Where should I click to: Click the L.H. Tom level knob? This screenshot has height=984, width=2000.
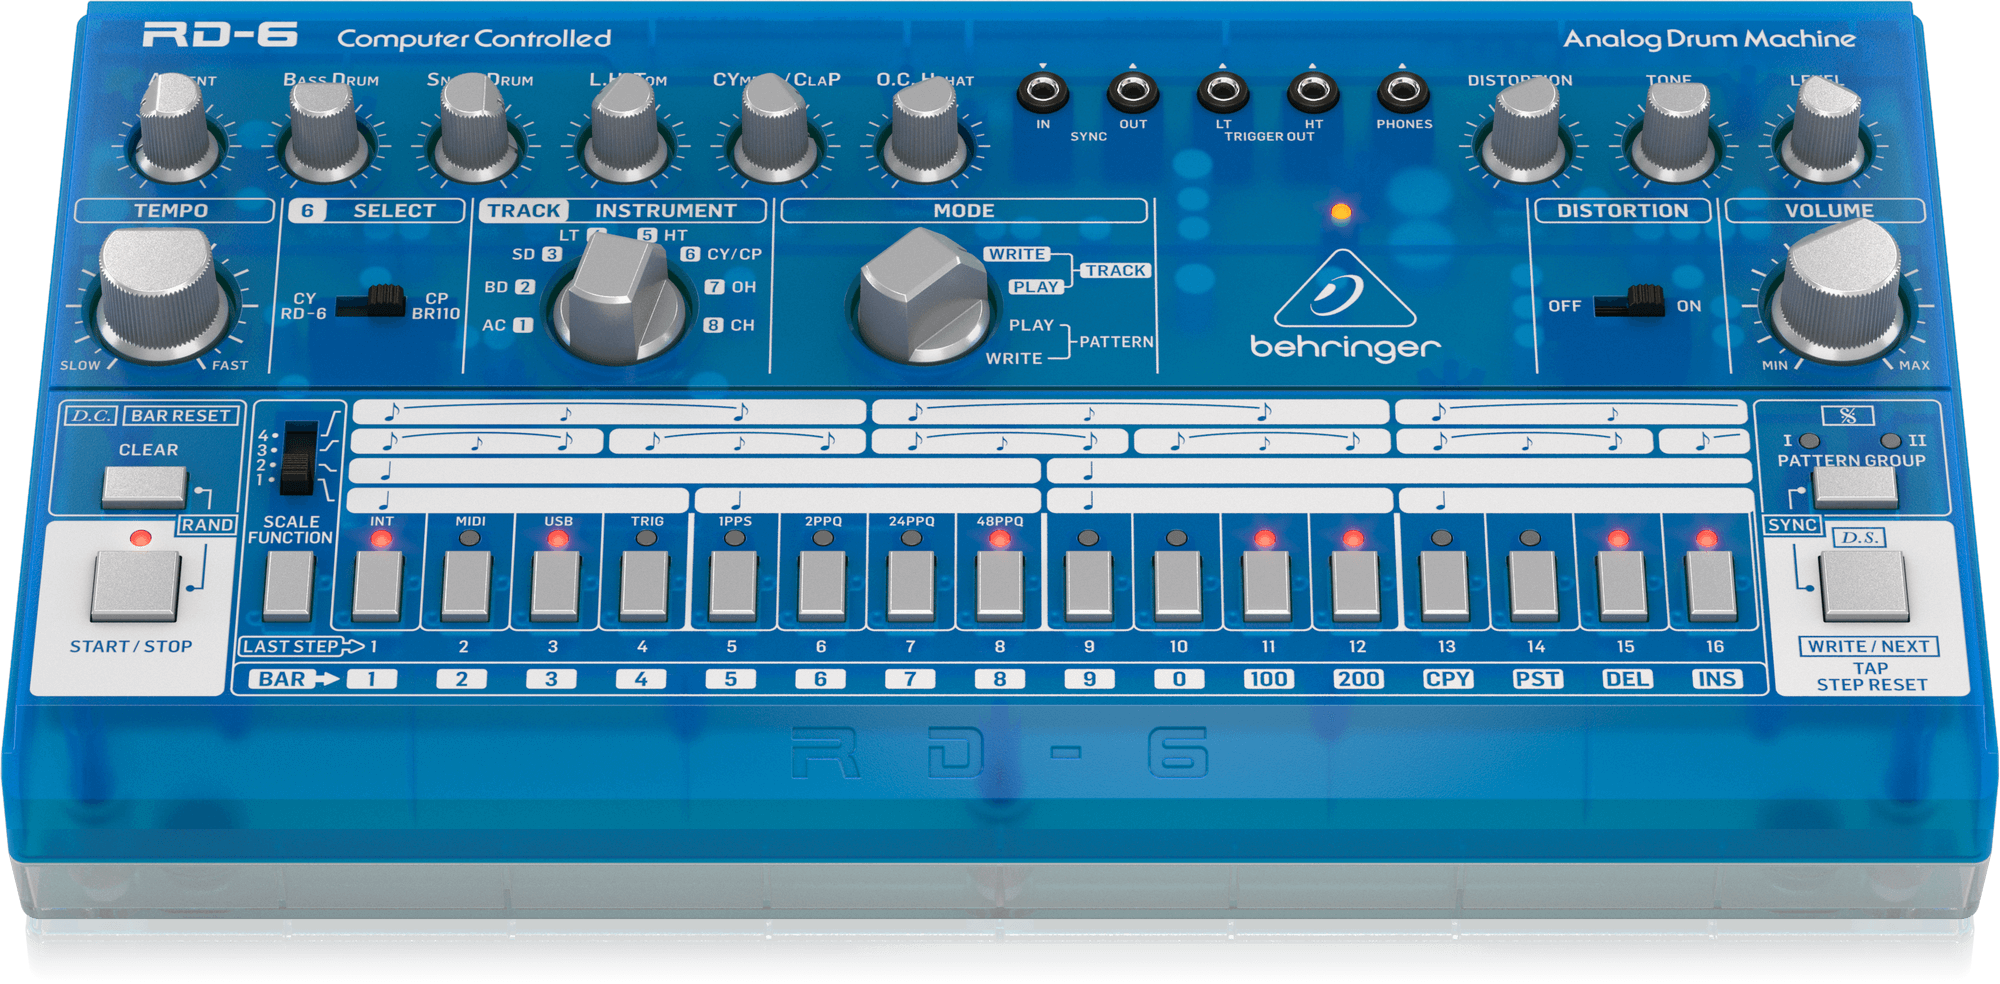tap(624, 131)
